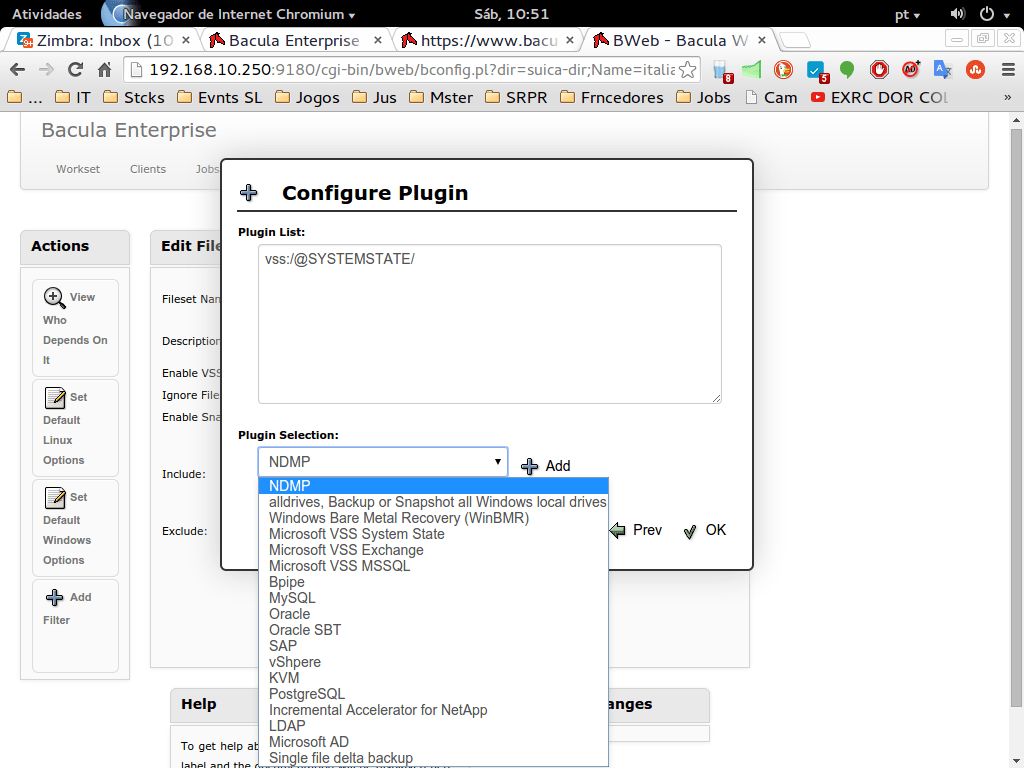The height and width of the screenshot is (768, 1024).
Task: Pick the SAP plugin option
Action: point(434,646)
